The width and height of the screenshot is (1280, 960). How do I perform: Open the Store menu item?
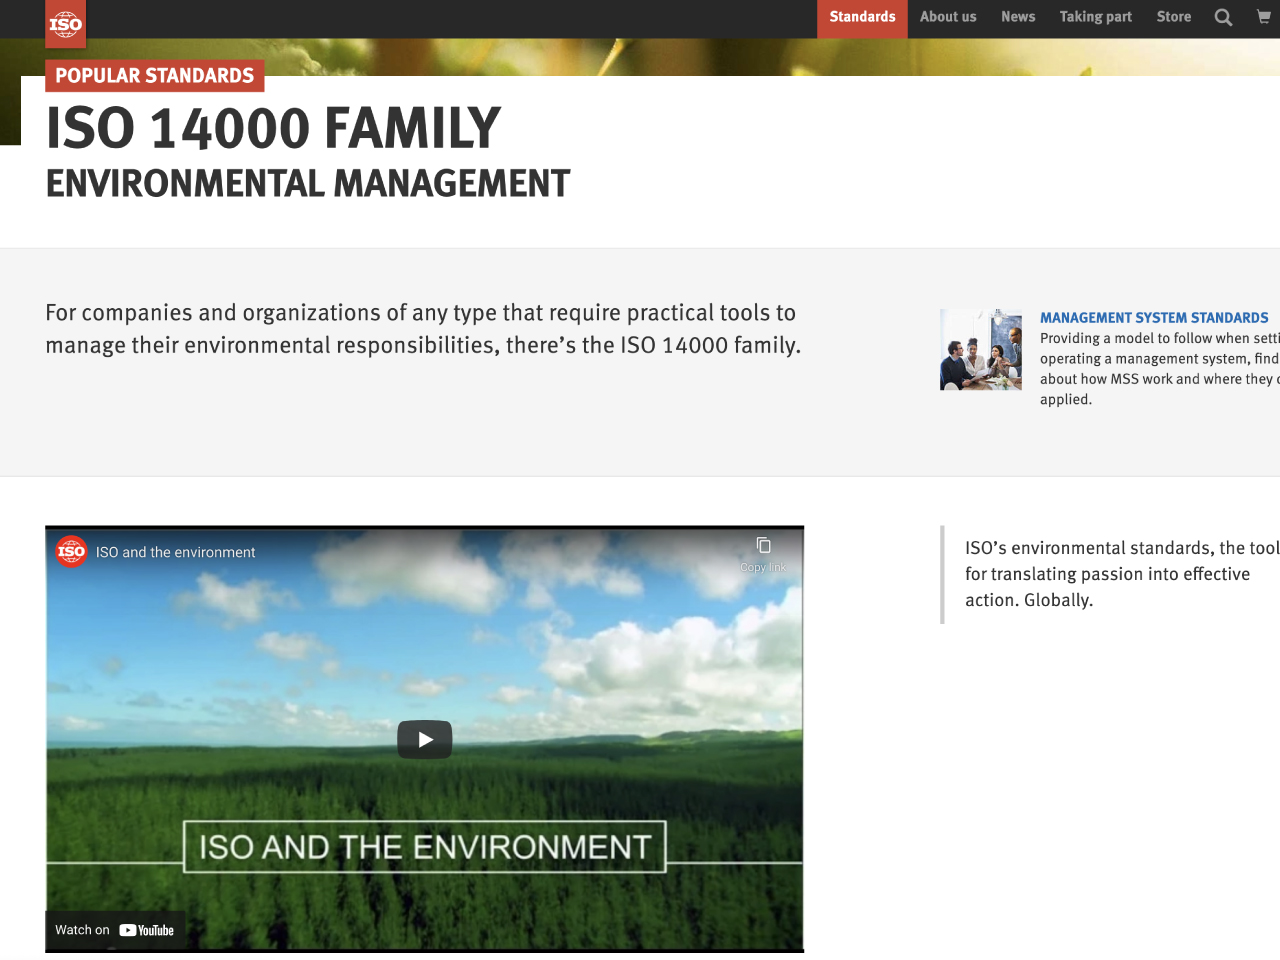click(1174, 17)
